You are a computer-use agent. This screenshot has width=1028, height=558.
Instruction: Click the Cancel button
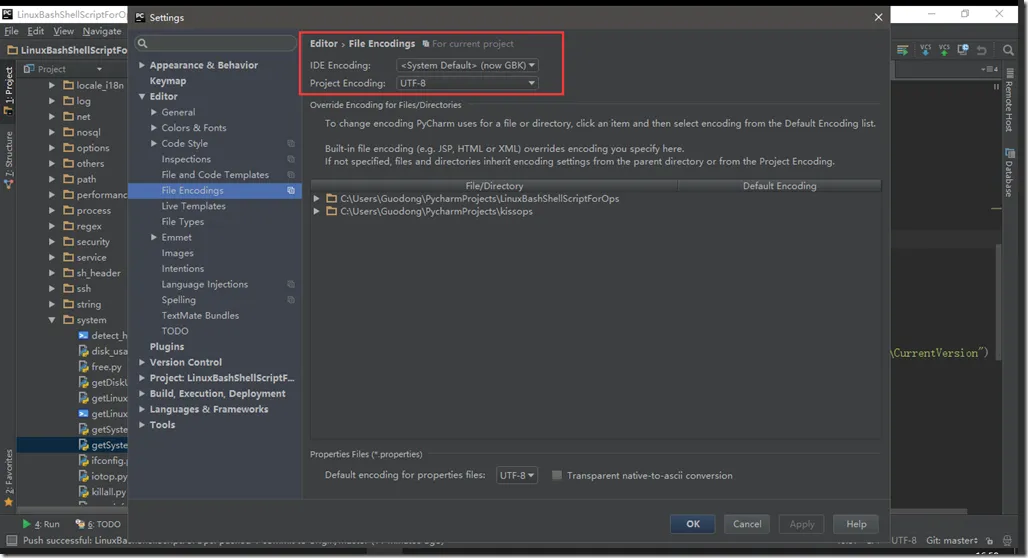(747, 524)
